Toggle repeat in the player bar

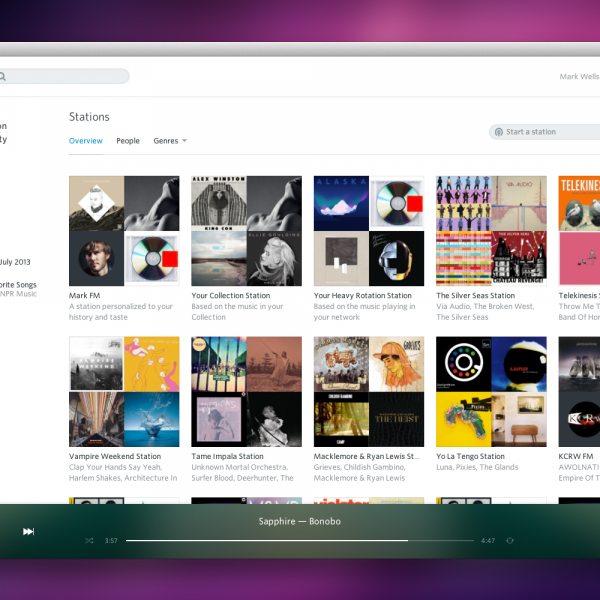tap(510, 540)
